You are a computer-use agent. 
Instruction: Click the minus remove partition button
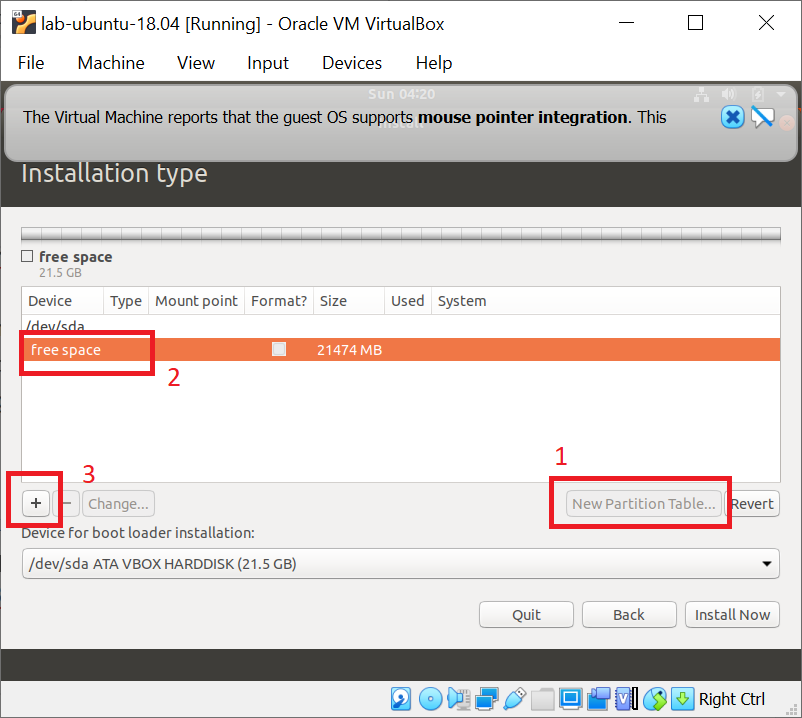tap(66, 503)
